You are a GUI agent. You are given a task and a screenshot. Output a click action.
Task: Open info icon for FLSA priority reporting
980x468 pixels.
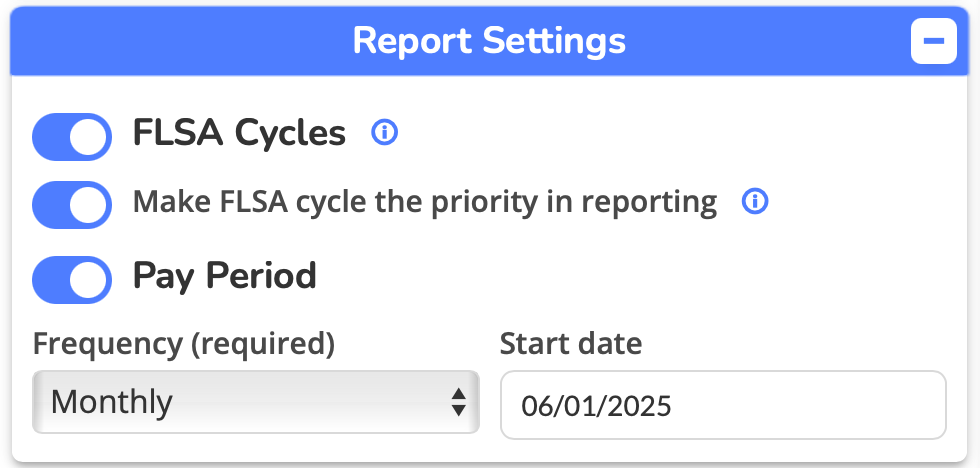[755, 203]
